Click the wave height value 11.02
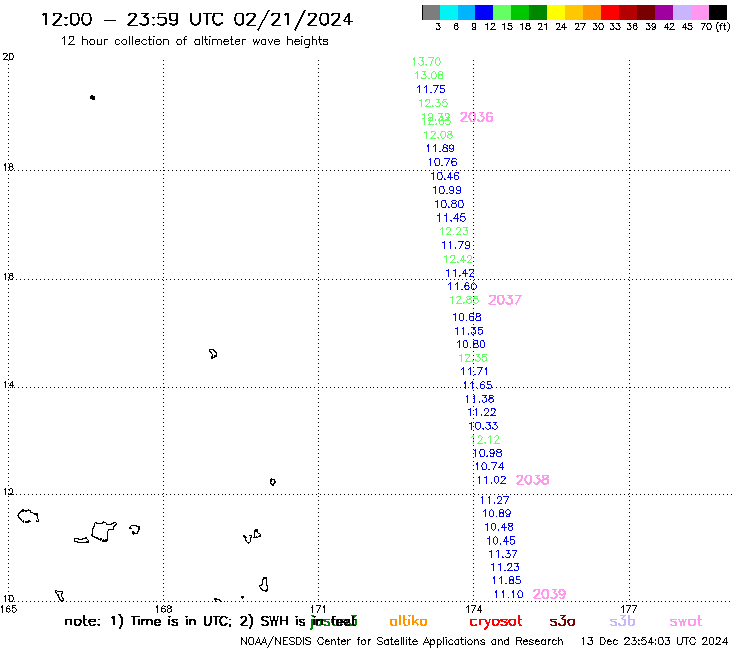Screen dimensions: 740x650 tap(492, 481)
